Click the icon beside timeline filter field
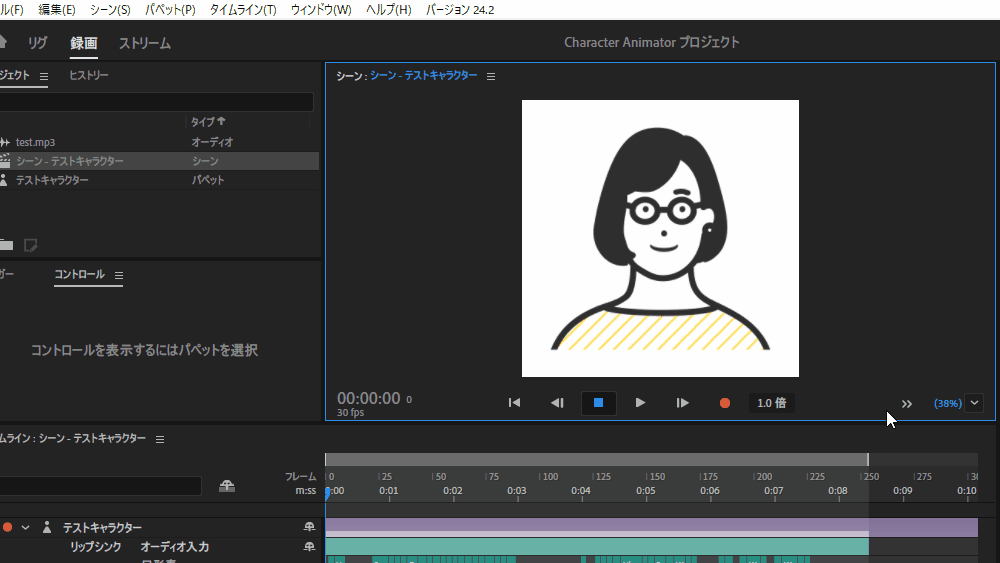The height and width of the screenshot is (563, 1000). 227,486
